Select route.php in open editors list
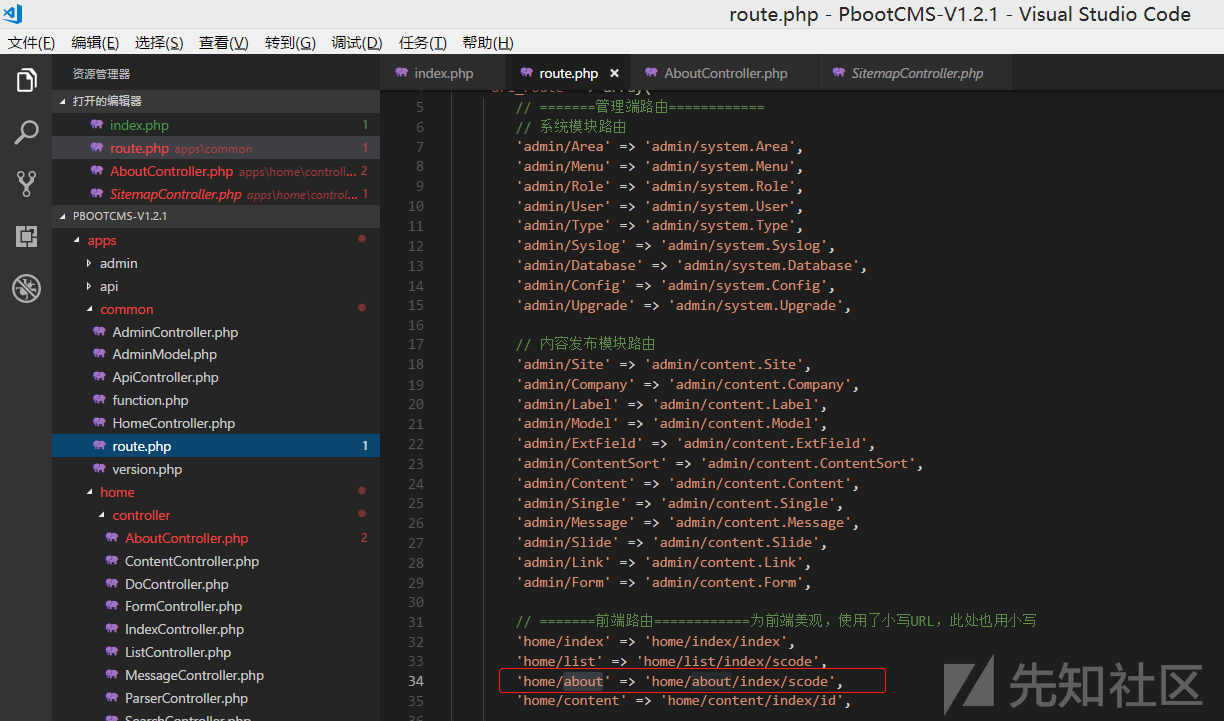Viewport: 1224px width, 721px height. (x=216, y=148)
